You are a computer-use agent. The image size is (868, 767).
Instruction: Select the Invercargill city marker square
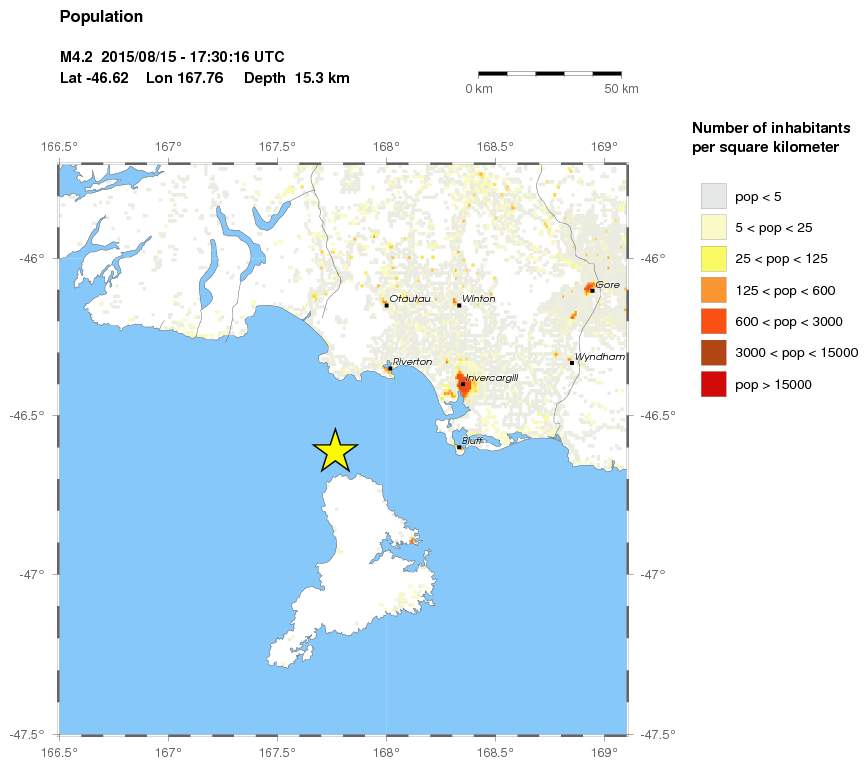(463, 384)
